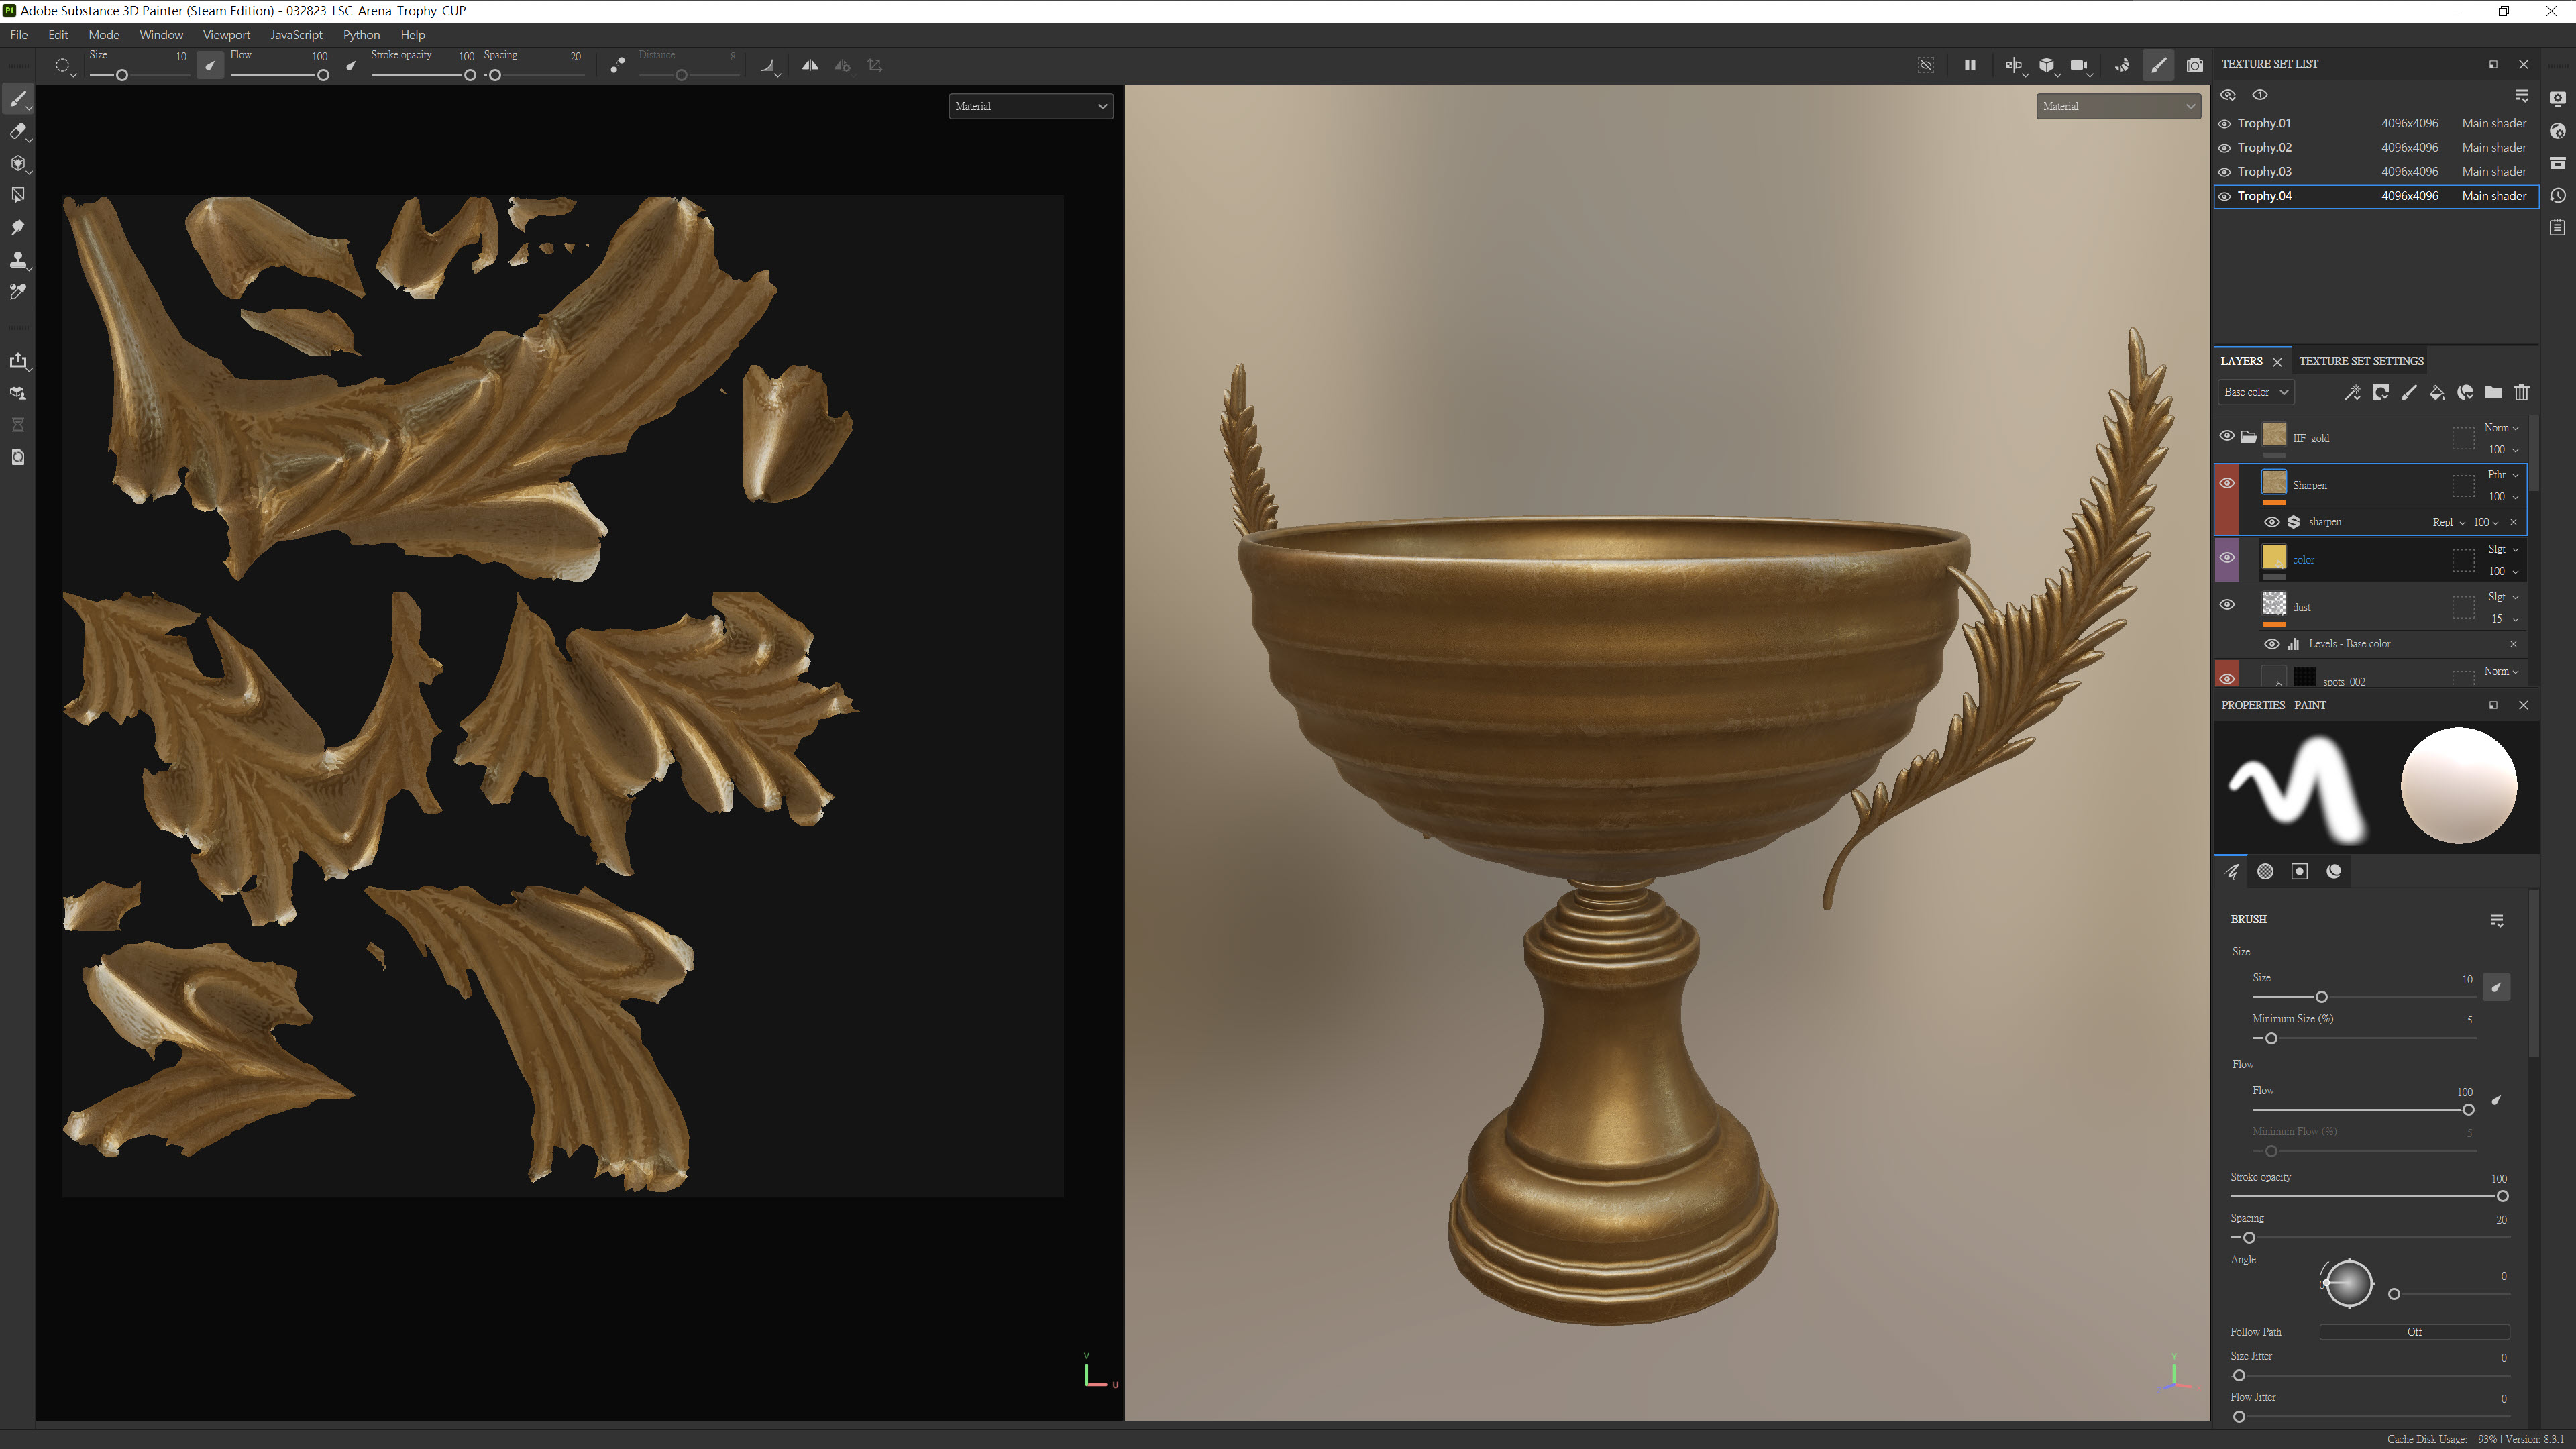The width and height of the screenshot is (2576, 1449).
Task: Open the Follow Path Off dropdown
Action: pyautogui.click(x=2414, y=1332)
